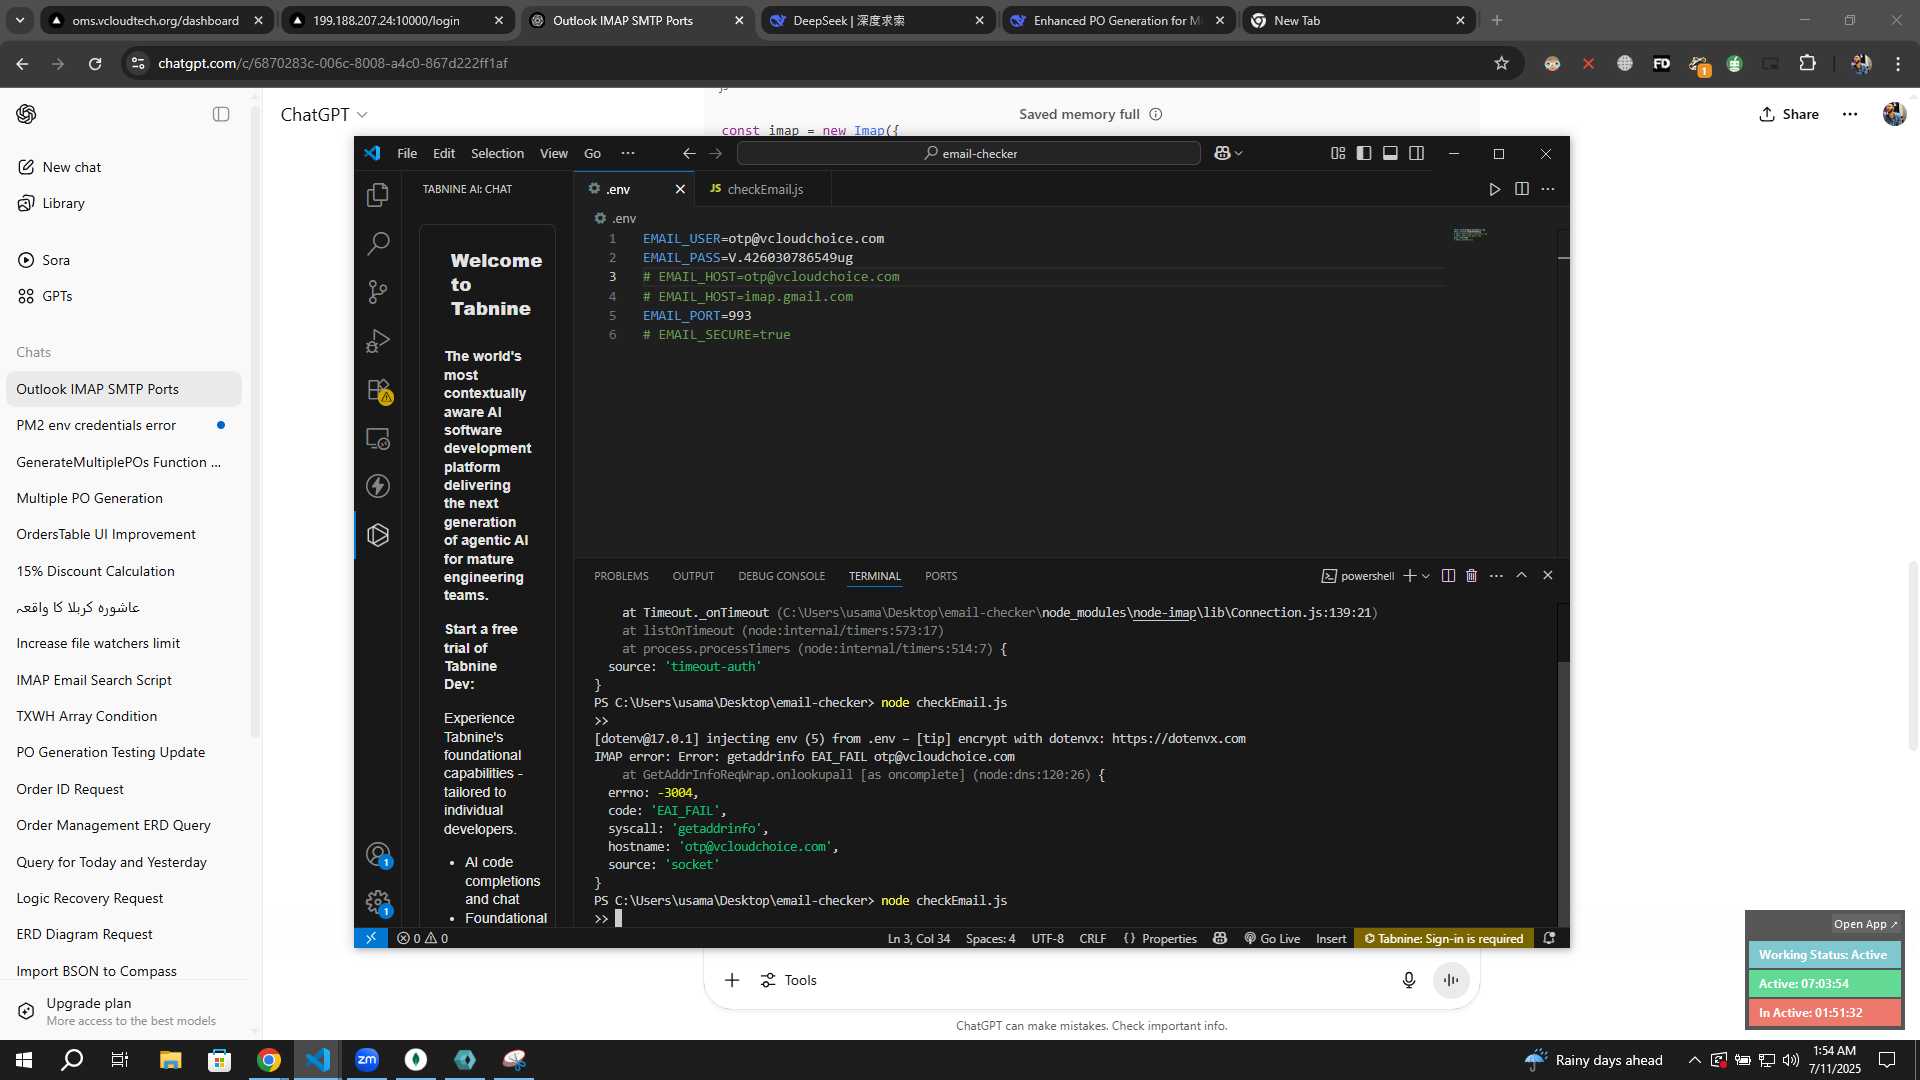Toggle Insert mode in the status bar

coord(1331,938)
